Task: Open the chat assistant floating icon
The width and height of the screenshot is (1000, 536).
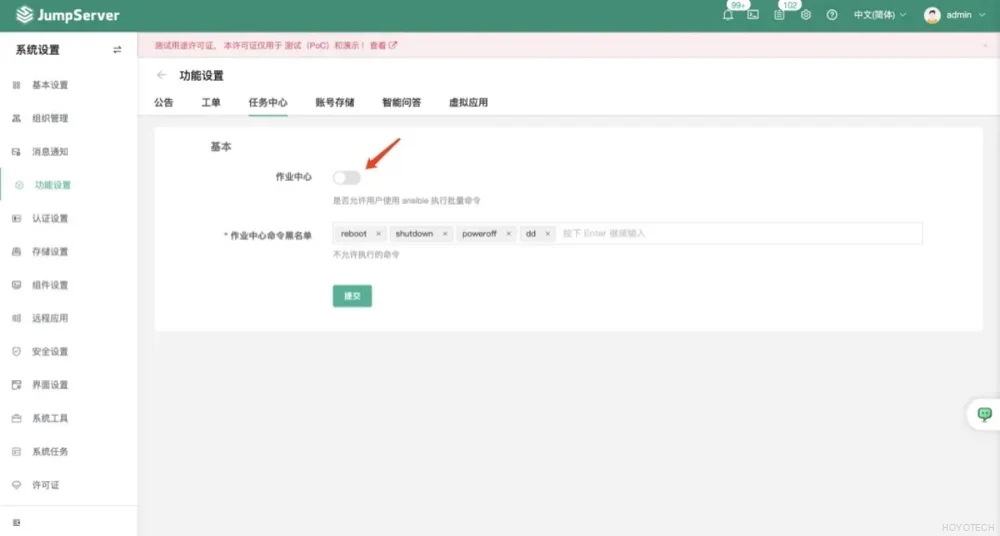Action: coord(984,414)
